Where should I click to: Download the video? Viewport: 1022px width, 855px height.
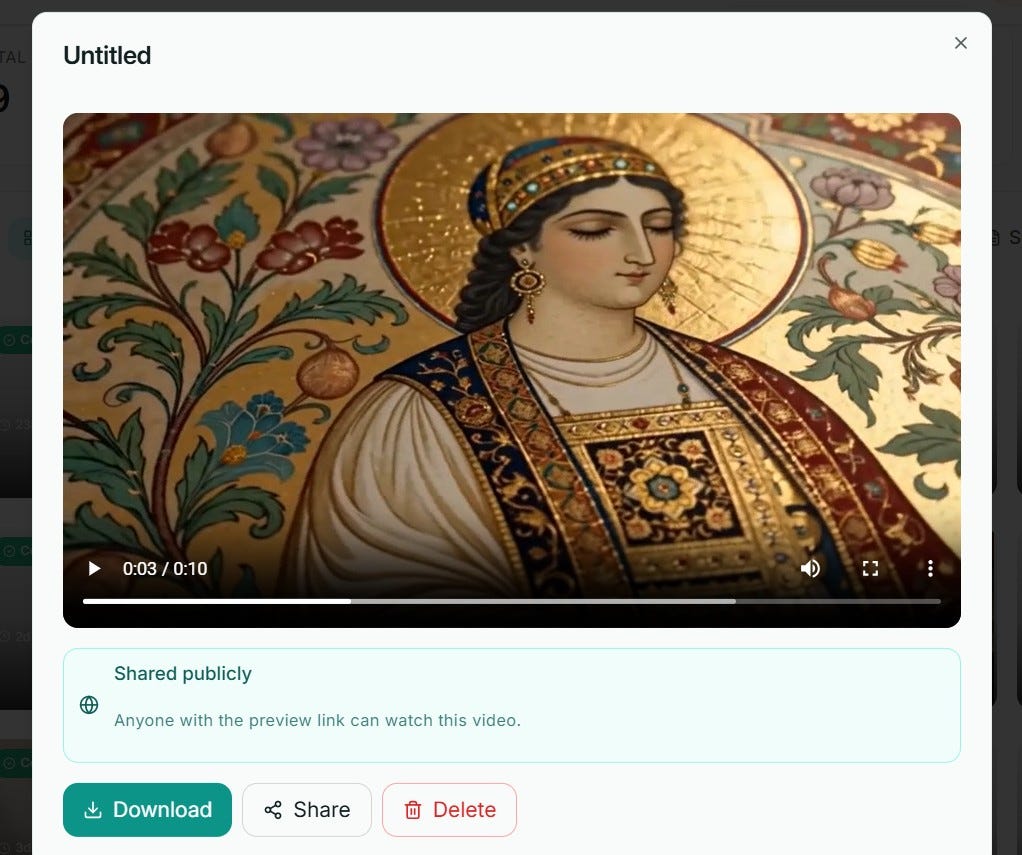(x=147, y=809)
